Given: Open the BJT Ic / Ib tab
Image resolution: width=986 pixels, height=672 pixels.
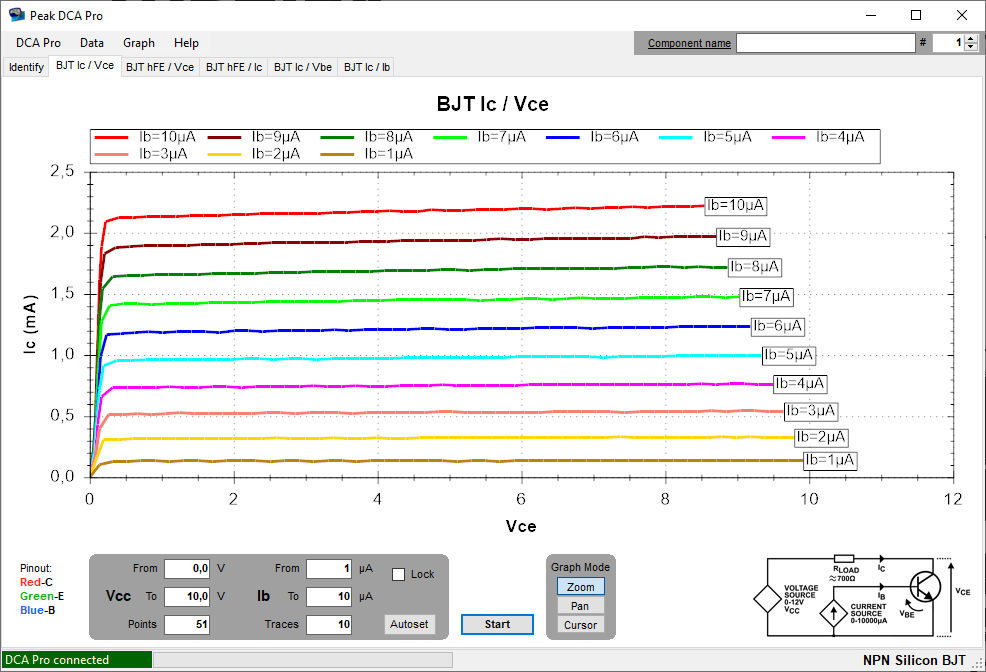Looking at the screenshot, I should click(367, 67).
